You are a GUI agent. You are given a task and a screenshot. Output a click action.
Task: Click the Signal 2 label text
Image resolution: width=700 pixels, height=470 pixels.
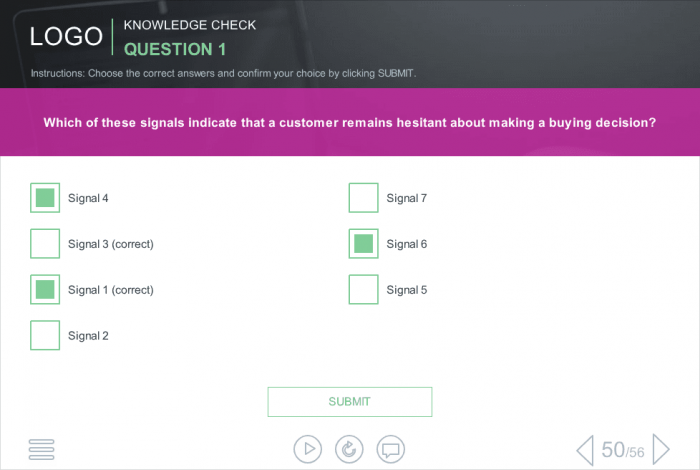(88, 336)
